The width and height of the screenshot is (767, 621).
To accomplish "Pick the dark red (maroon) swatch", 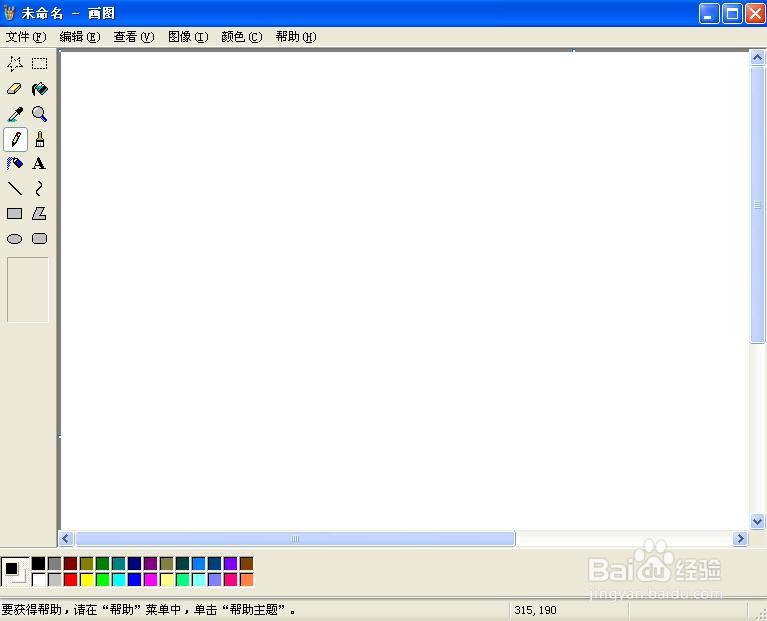I will pyautogui.click(x=70, y=564).
